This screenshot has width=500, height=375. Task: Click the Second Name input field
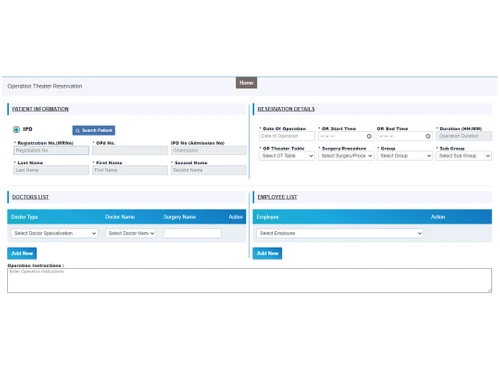pos(209,170)
